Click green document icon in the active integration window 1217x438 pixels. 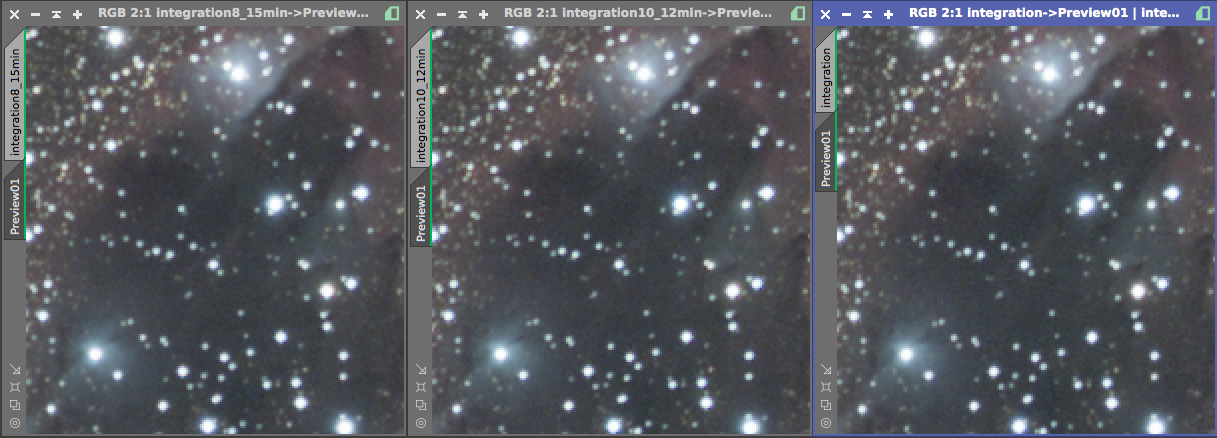click(x=1203, y=14)
